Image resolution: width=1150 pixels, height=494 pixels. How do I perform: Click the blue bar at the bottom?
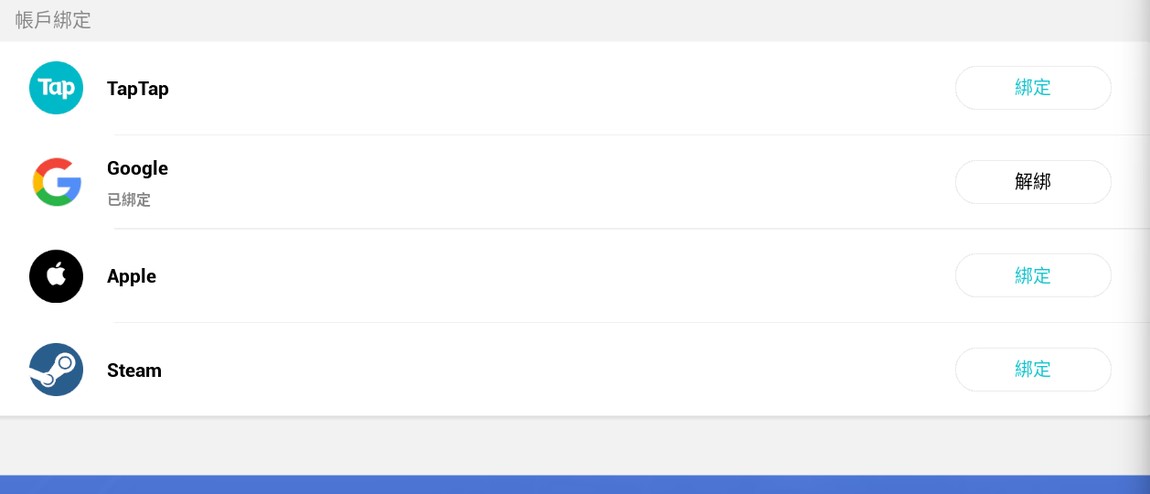click(575, 485)
